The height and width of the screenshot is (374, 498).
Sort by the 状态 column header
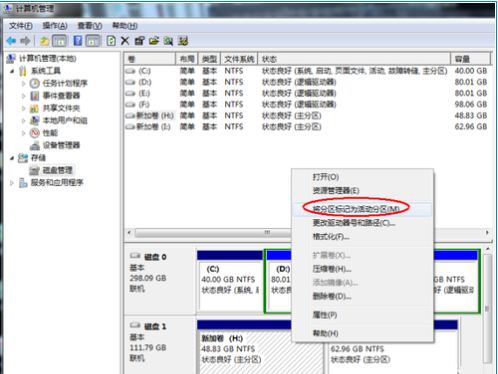[x=354, y=59]
